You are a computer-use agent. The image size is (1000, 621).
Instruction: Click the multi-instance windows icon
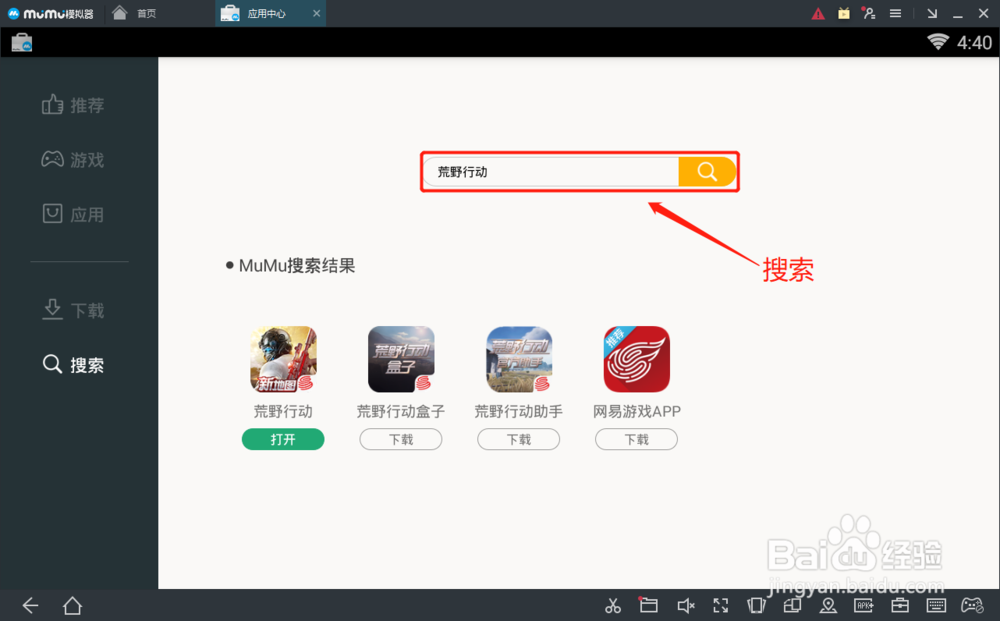792,605
